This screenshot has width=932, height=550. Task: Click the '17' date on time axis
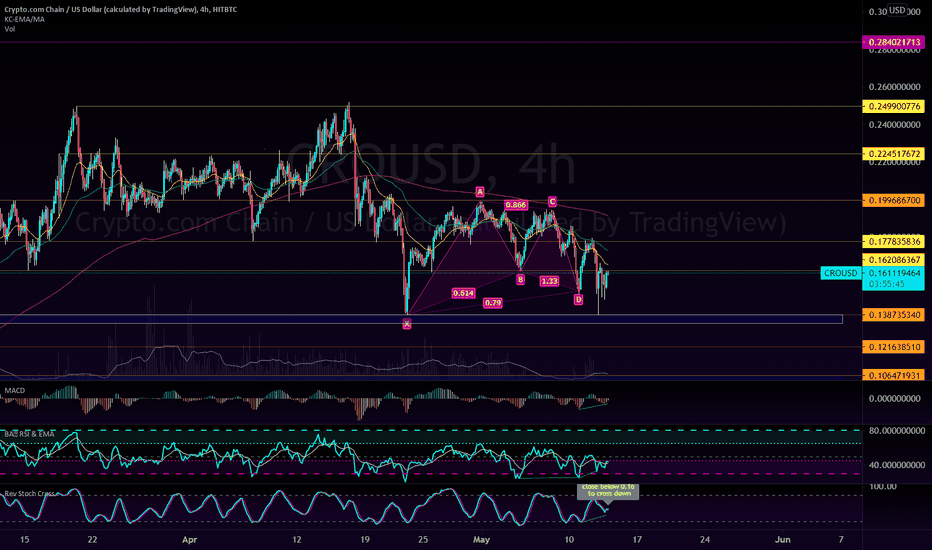tap(637, 540)
